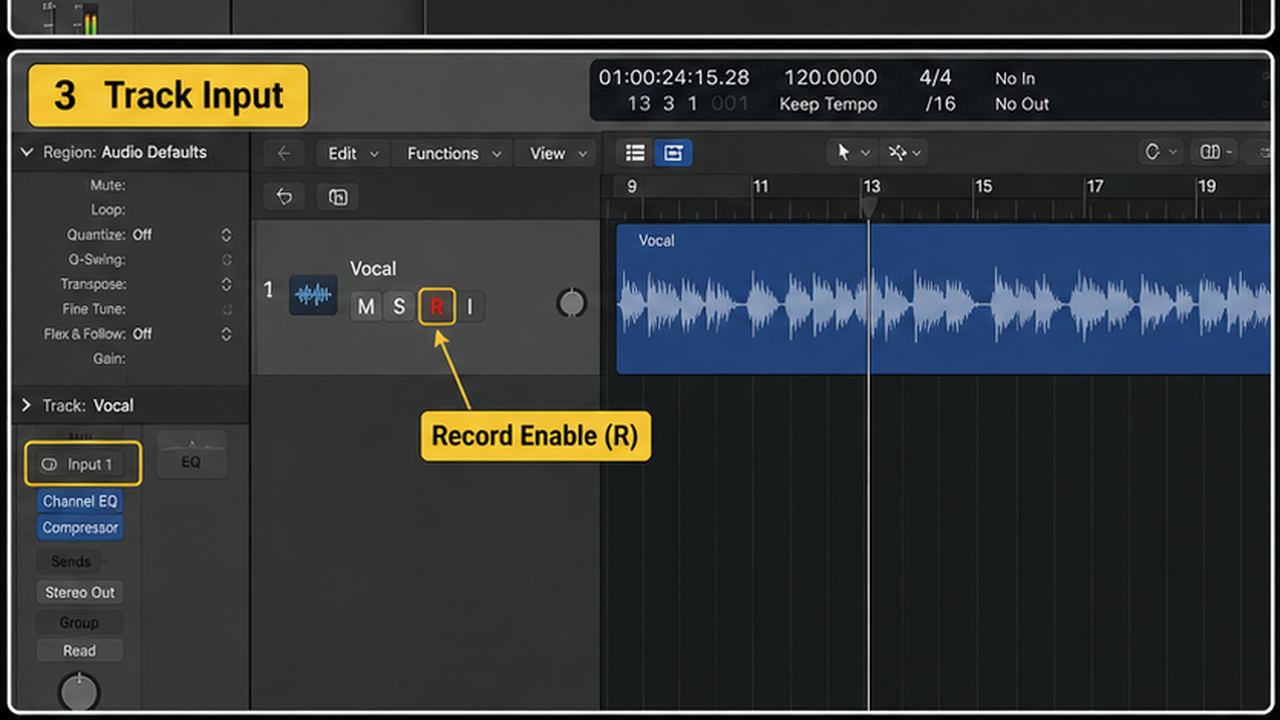The height and width of the screenshot is (720, 1280).
Task: Click the 120.0000 tempo display
Action: (x=830, y=78)
